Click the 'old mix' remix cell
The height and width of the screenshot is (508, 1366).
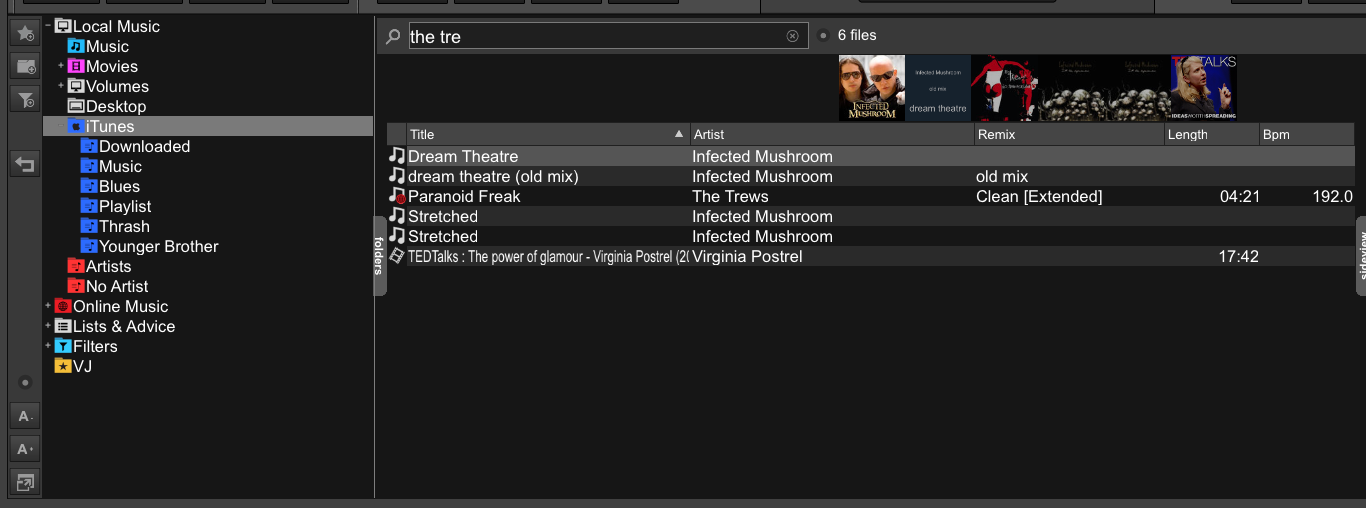[x=1002, y=176]
